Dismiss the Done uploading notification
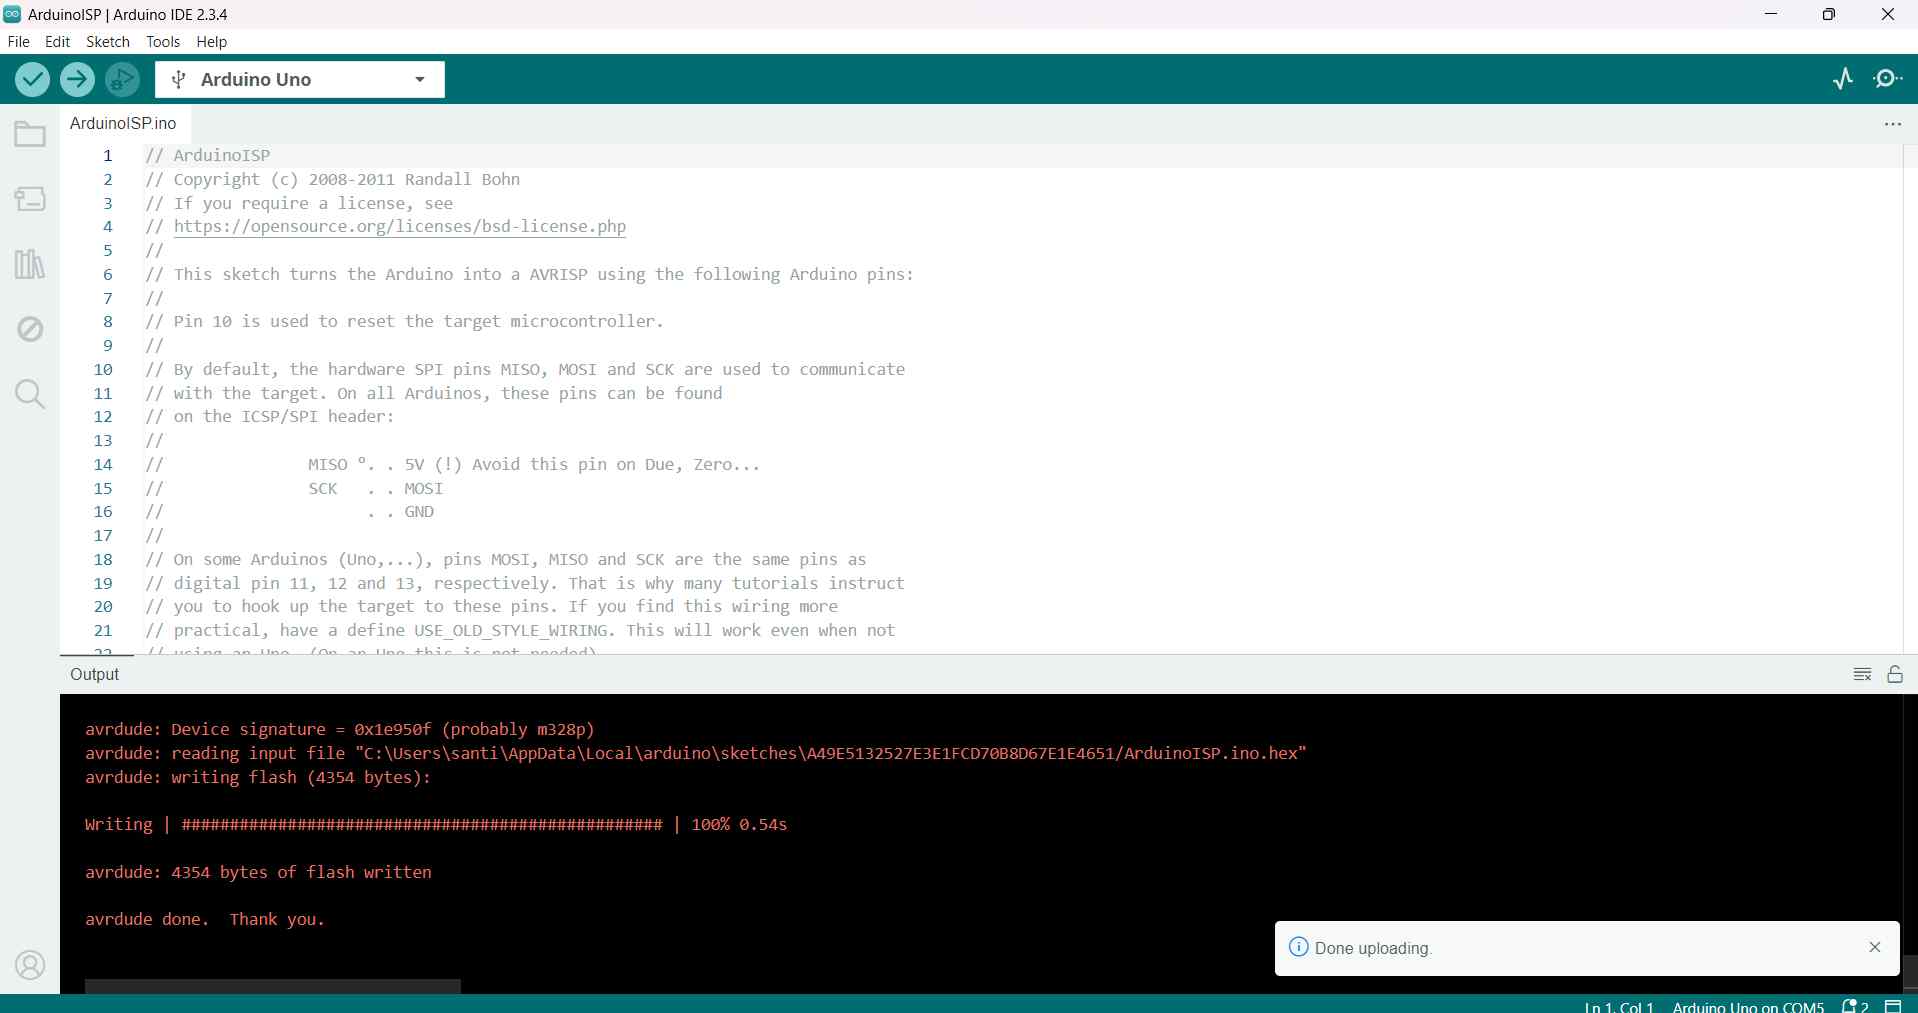 coord(1875,947)
